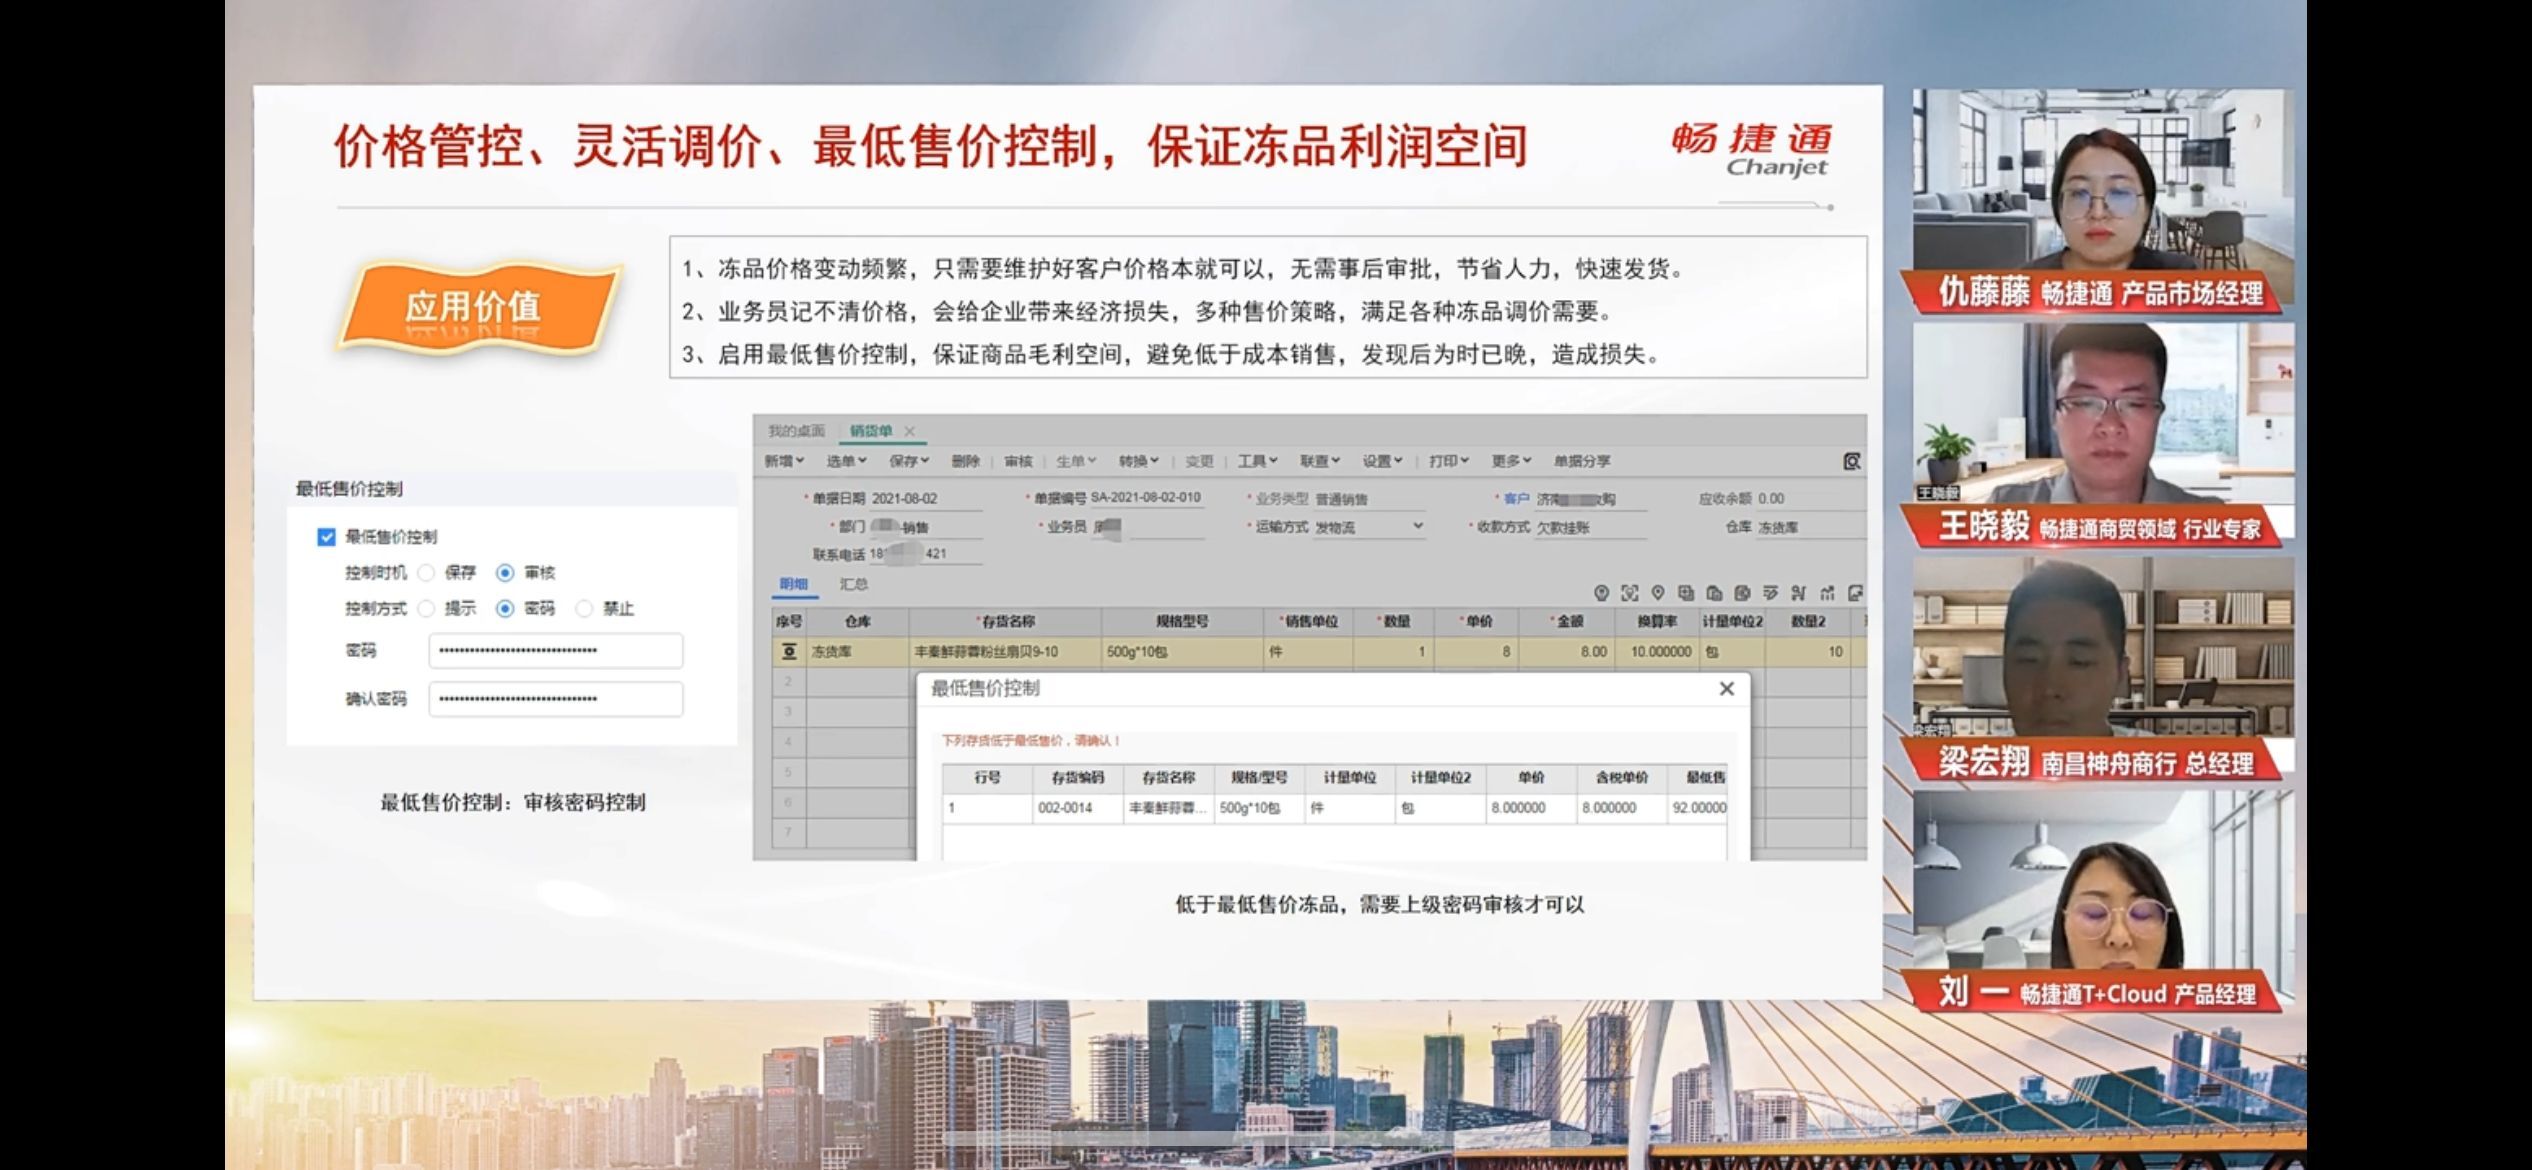This screenshot has width=2532, height=1170.
Task: Close the 销货单 tab with its X
Action: 909,431
